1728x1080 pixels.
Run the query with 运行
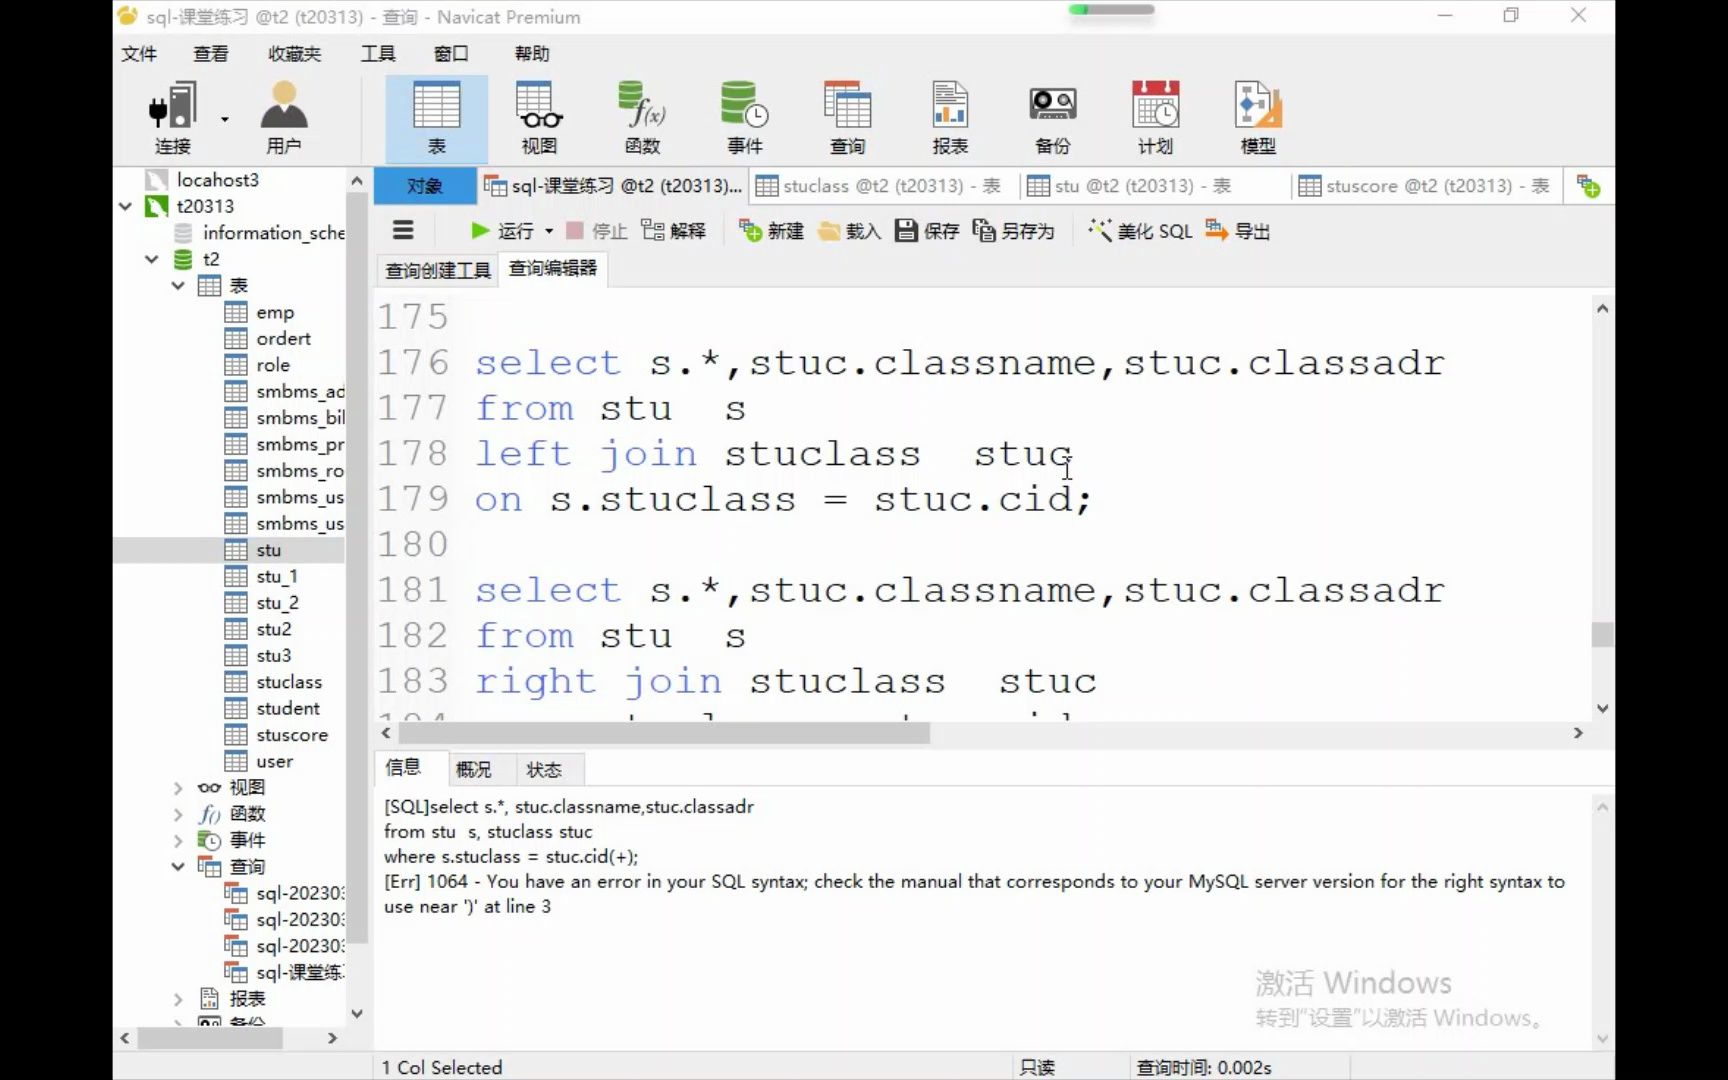coord(505,230)
